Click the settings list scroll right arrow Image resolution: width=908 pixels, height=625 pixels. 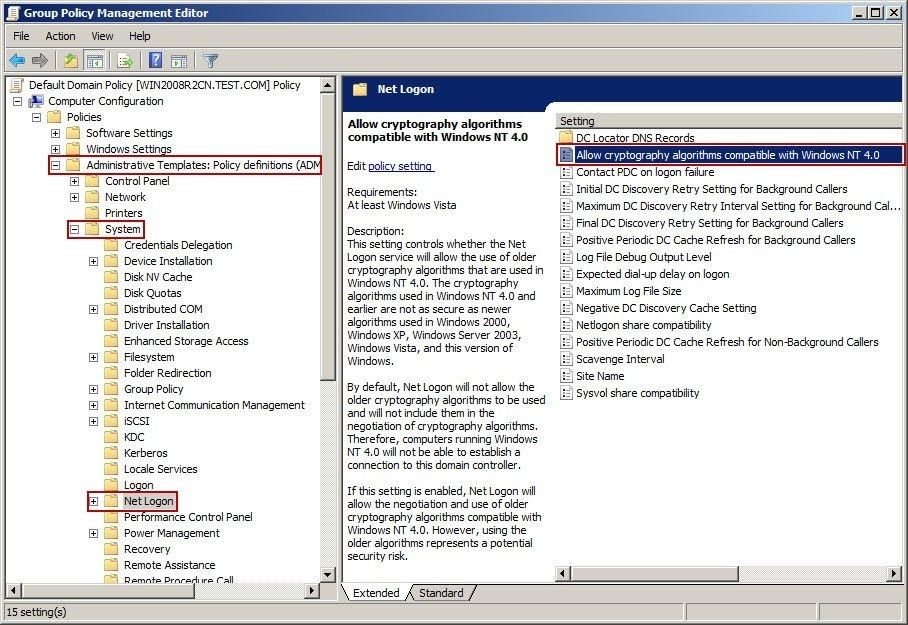[895, 574]
